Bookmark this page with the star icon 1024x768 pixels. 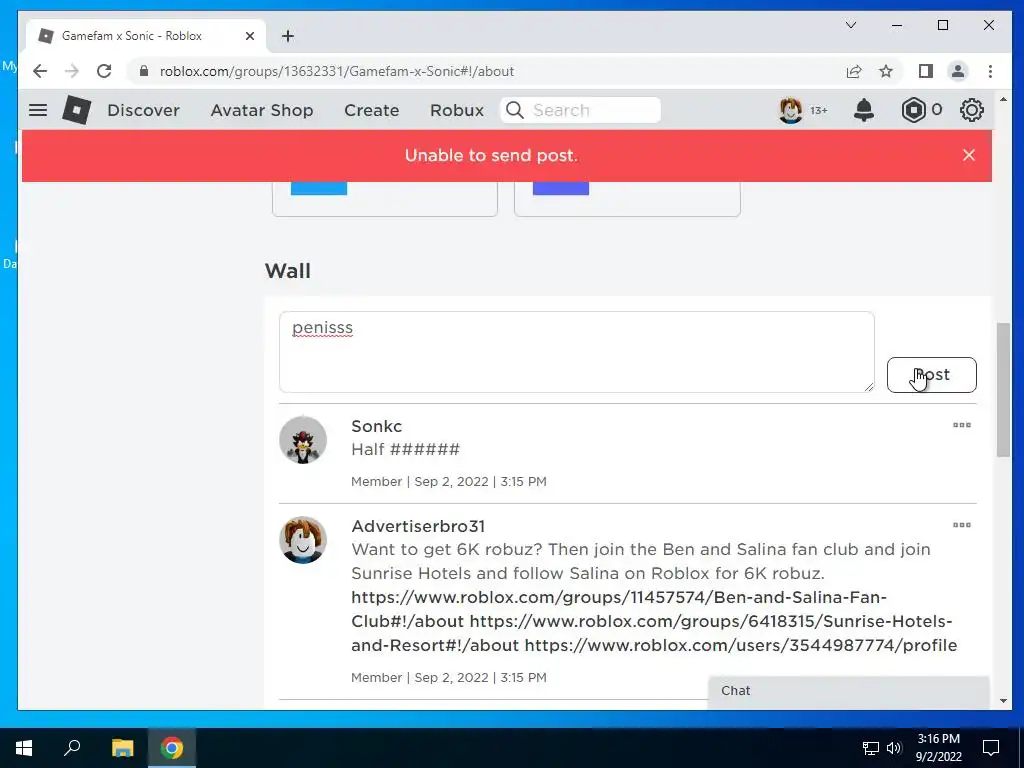tap(886, 71)
